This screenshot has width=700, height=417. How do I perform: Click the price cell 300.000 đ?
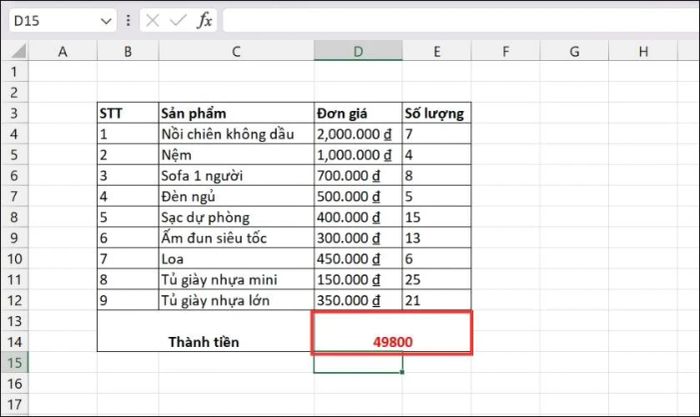point(358,238)
